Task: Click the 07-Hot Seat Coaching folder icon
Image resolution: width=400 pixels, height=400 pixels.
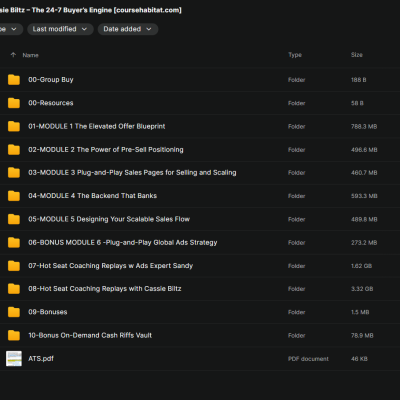Action: click(14, 266)
